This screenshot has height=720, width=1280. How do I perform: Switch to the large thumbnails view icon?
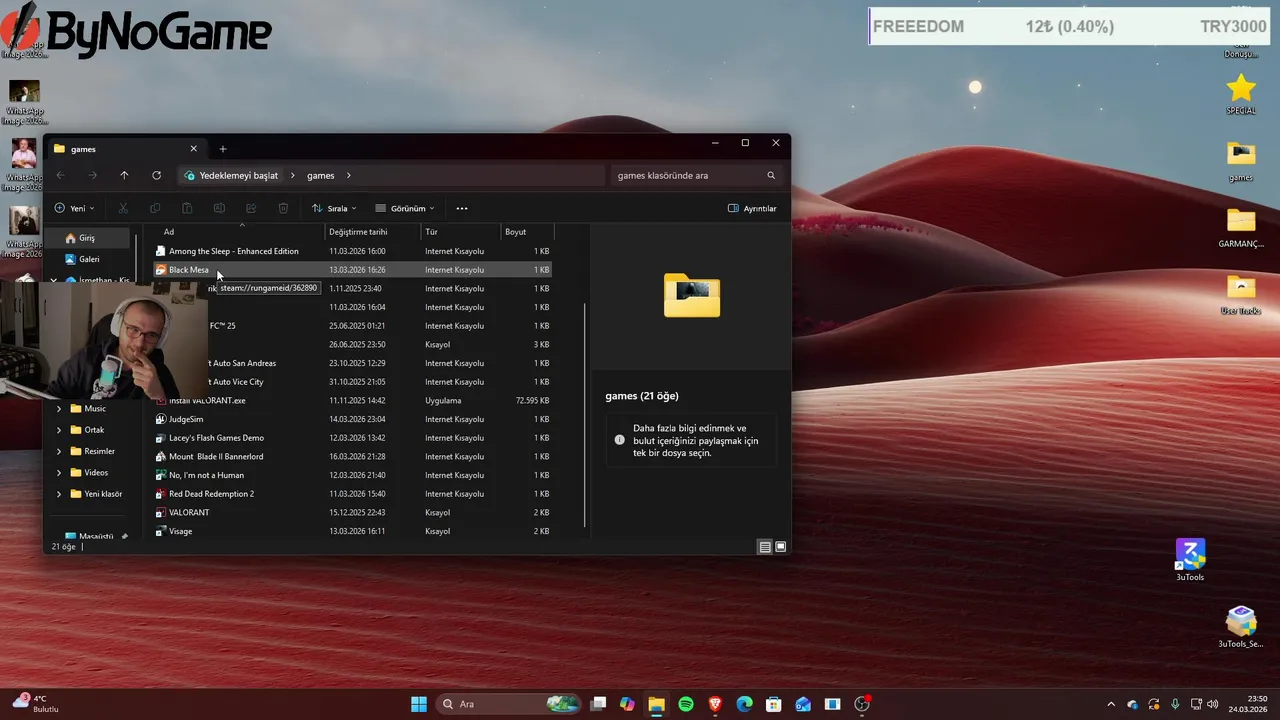point(781,547)
